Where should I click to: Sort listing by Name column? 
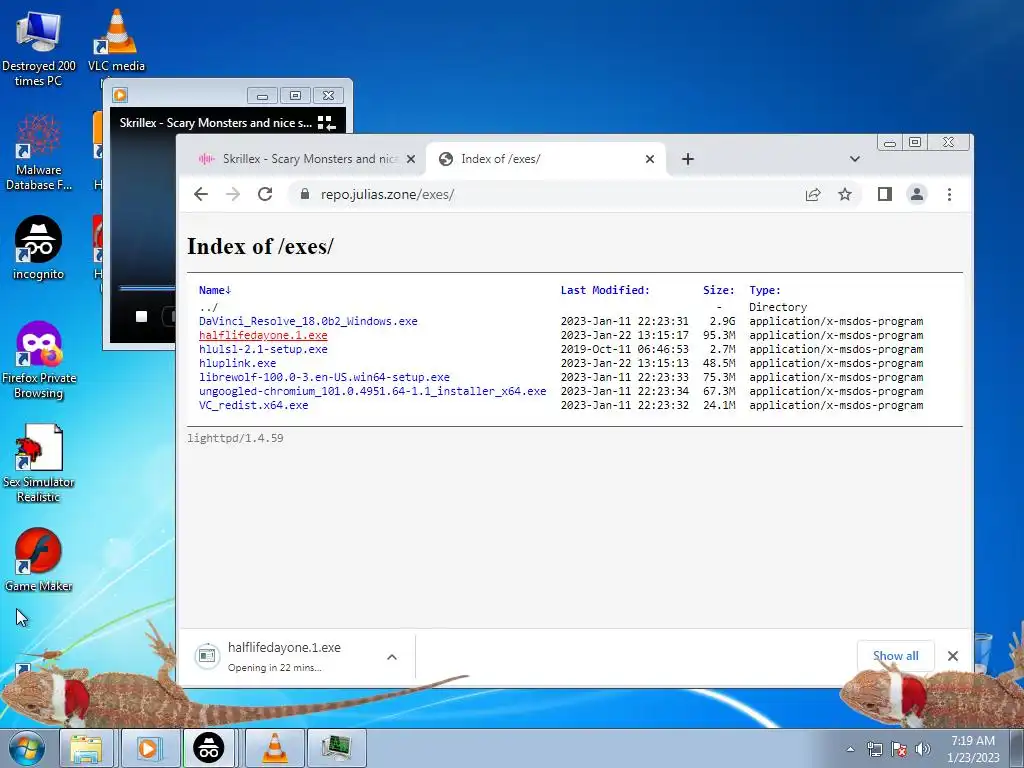click(215, 290)
